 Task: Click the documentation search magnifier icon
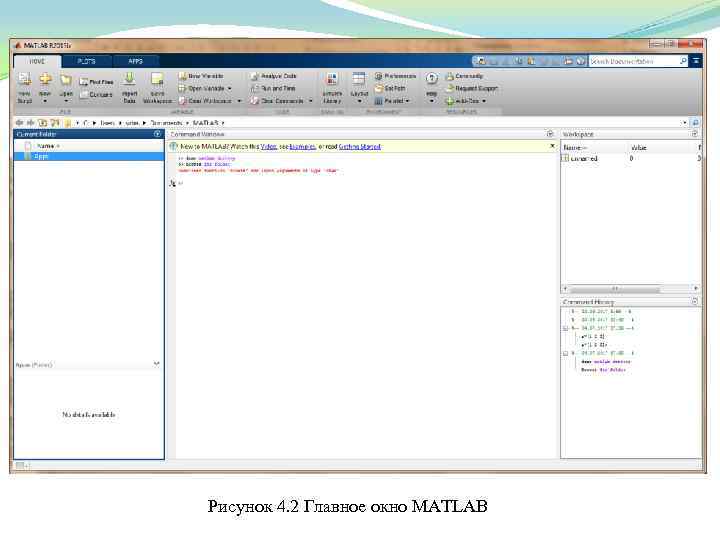[683, 61]
